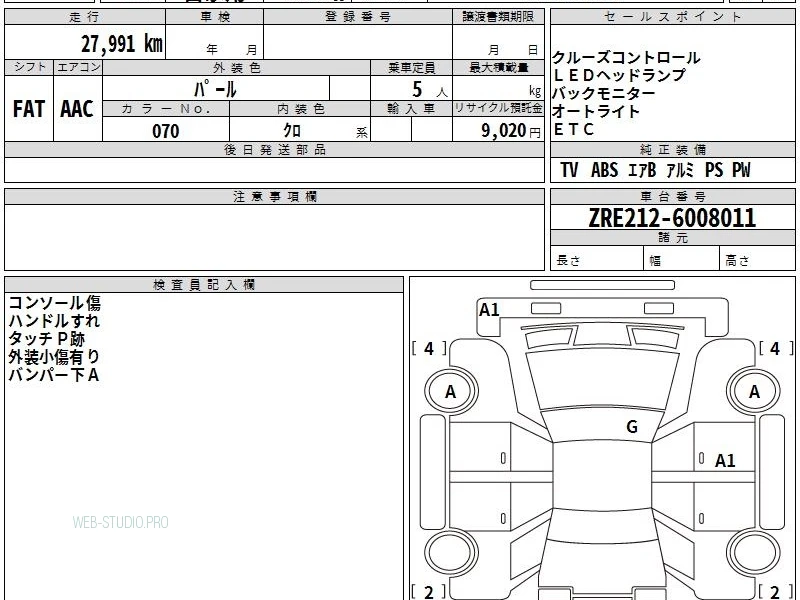Image resolution: width=800 pixels, height=600 pixels.
Task: Select the FAT transmission value
Action: [29, 109]
